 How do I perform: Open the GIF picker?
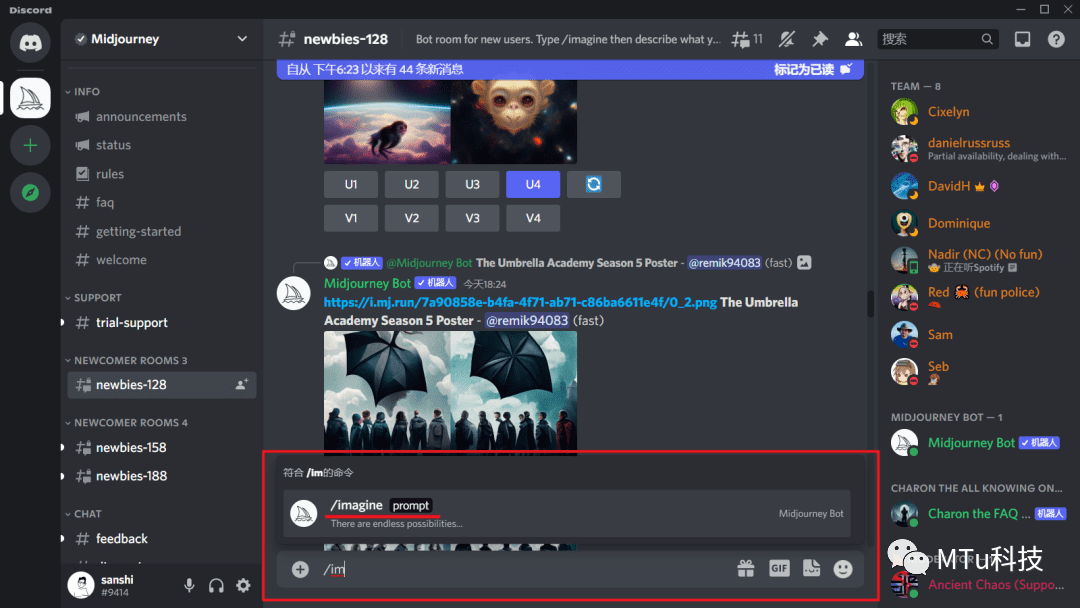779,569
